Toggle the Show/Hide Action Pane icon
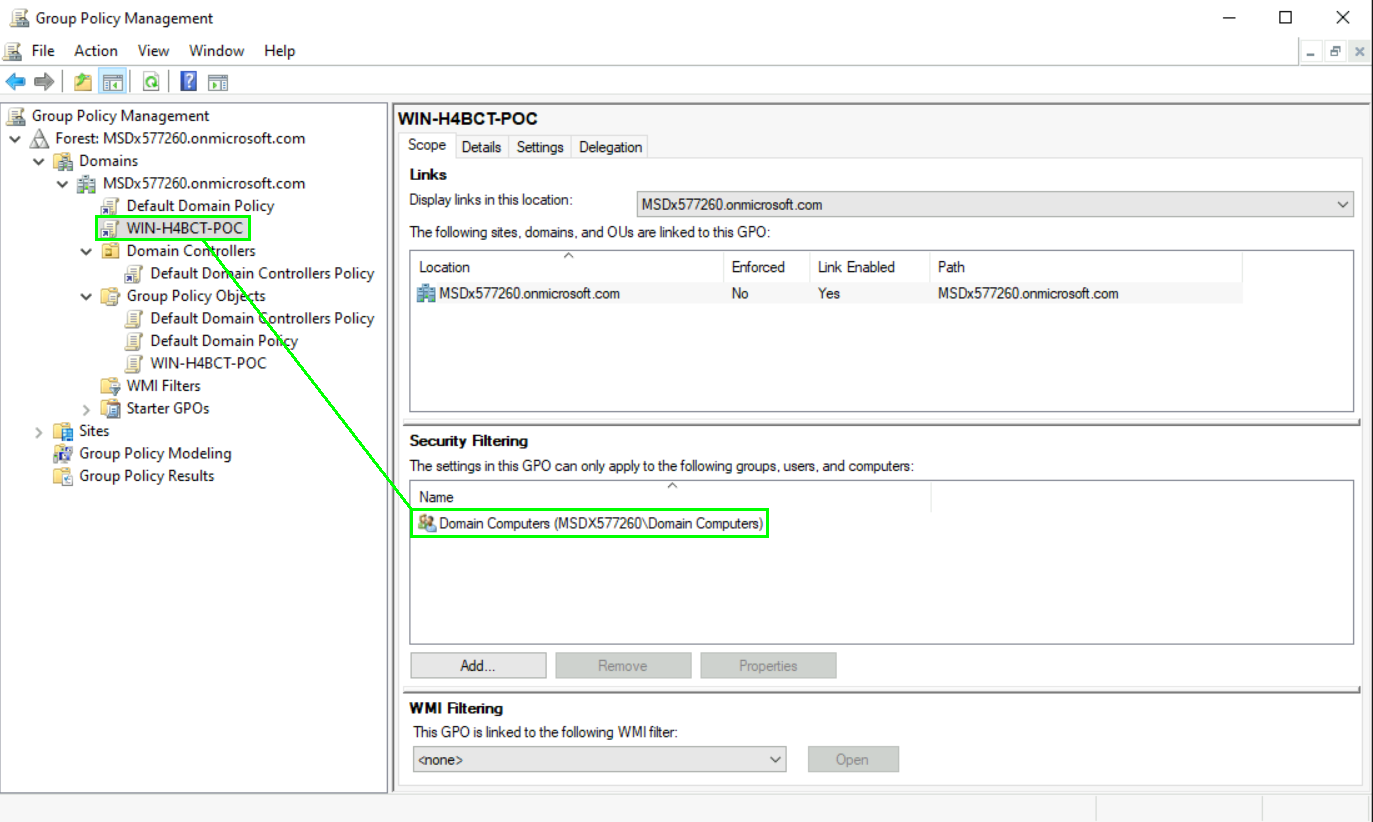The height and width of the screenshot is (822, 1373). click(x=218, y=82)
